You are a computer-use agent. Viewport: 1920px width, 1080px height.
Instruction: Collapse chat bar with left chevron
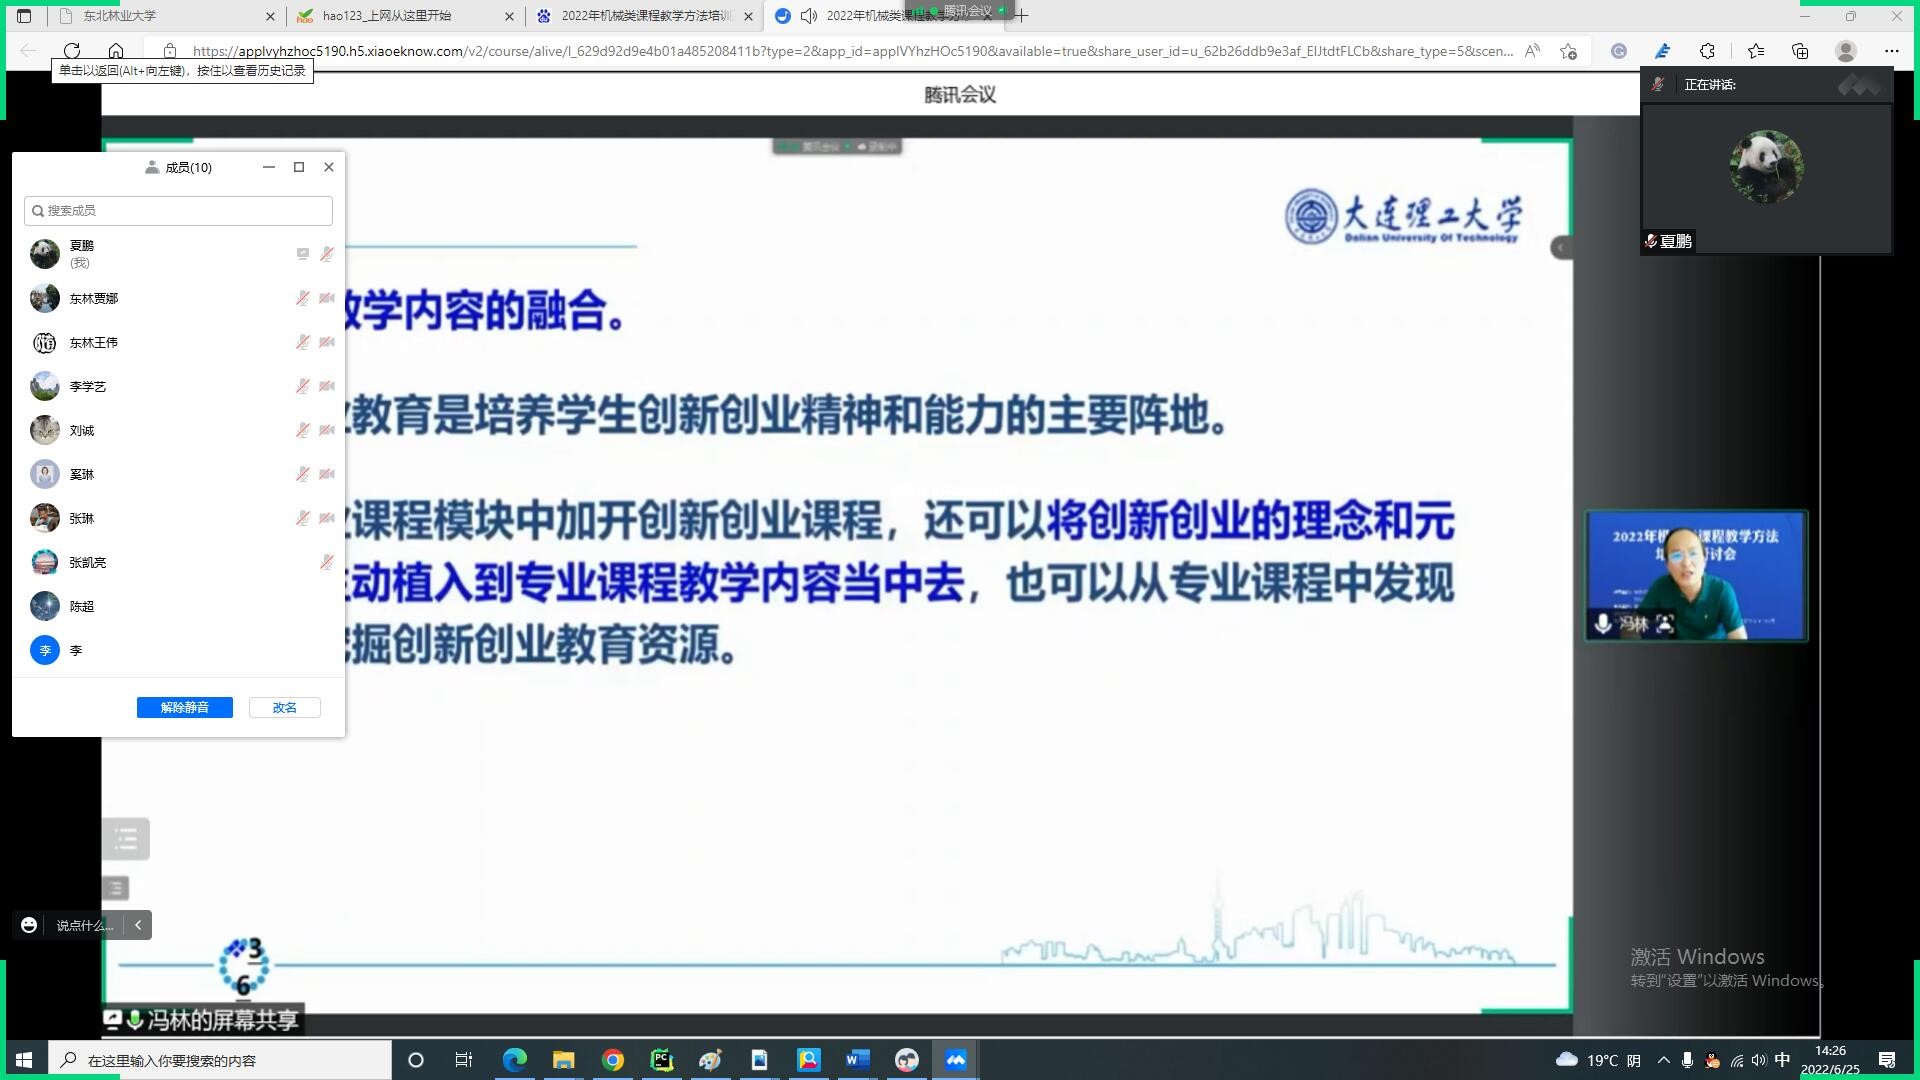[138, 925]
